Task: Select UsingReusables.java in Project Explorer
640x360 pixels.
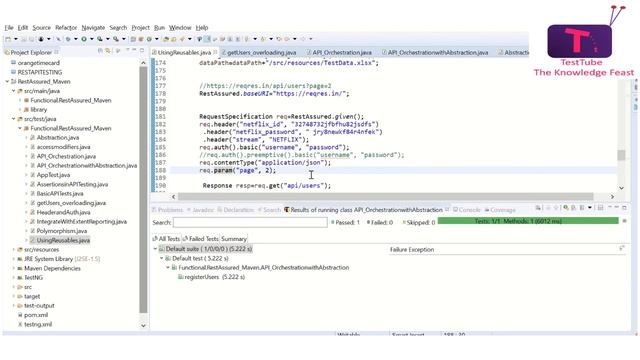Action: [60, 240]
